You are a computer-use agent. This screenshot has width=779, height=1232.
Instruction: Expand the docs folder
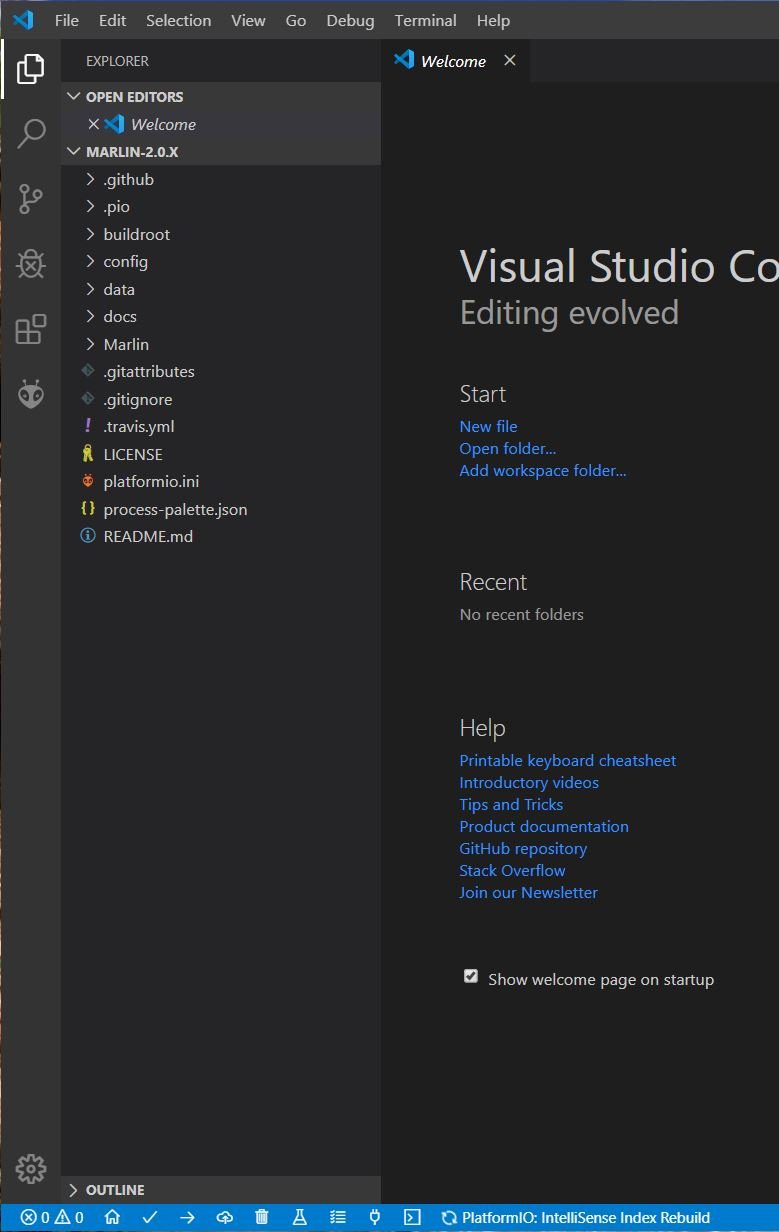click(x=221, y=317)
